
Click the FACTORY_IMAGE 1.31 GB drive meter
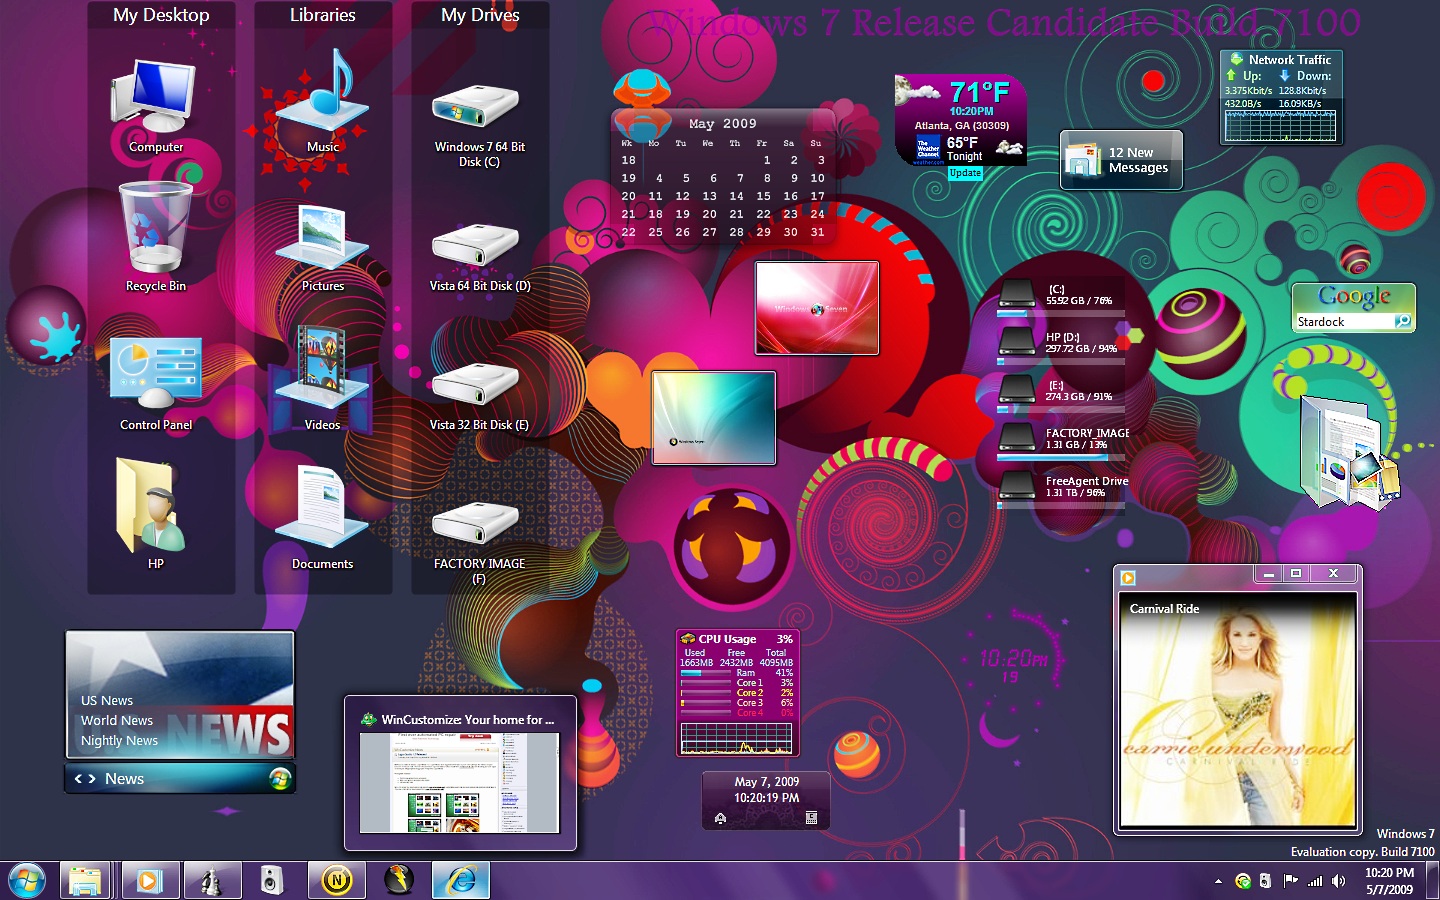click(x=1062, y=440)
